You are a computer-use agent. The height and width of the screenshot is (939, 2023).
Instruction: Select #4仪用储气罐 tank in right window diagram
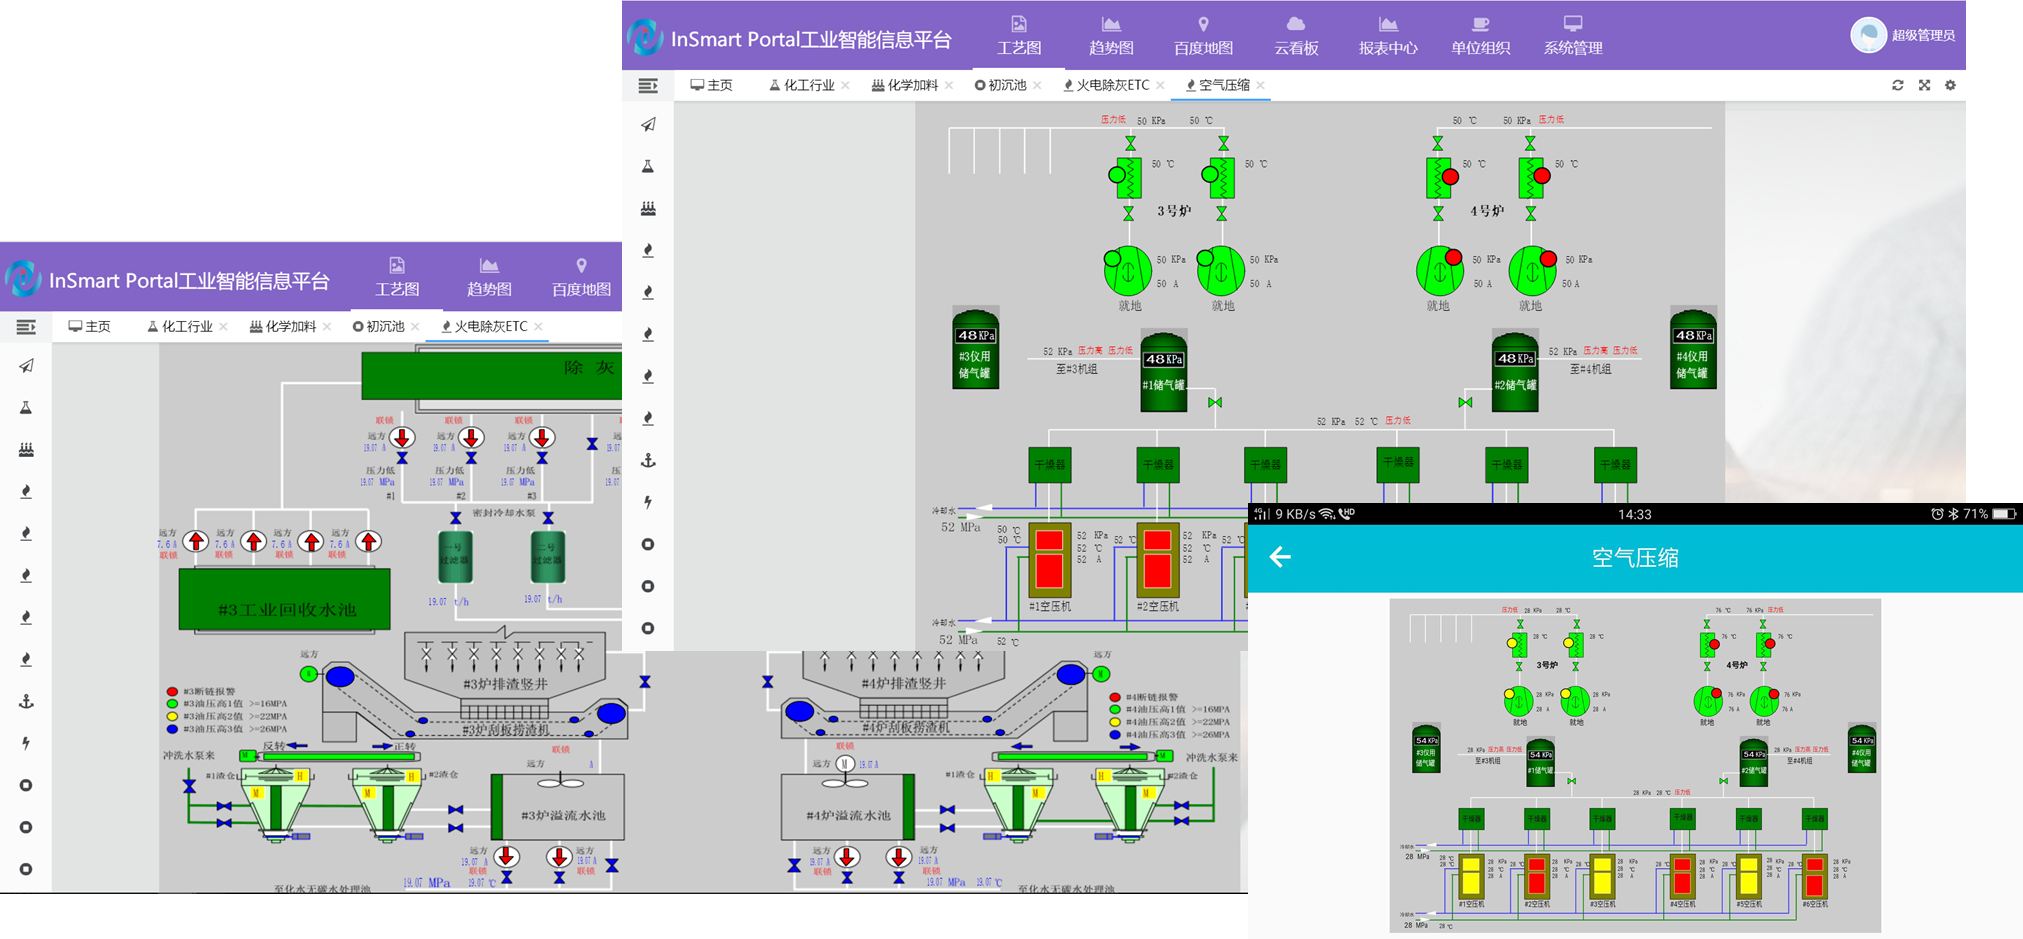click(1693, 348)
